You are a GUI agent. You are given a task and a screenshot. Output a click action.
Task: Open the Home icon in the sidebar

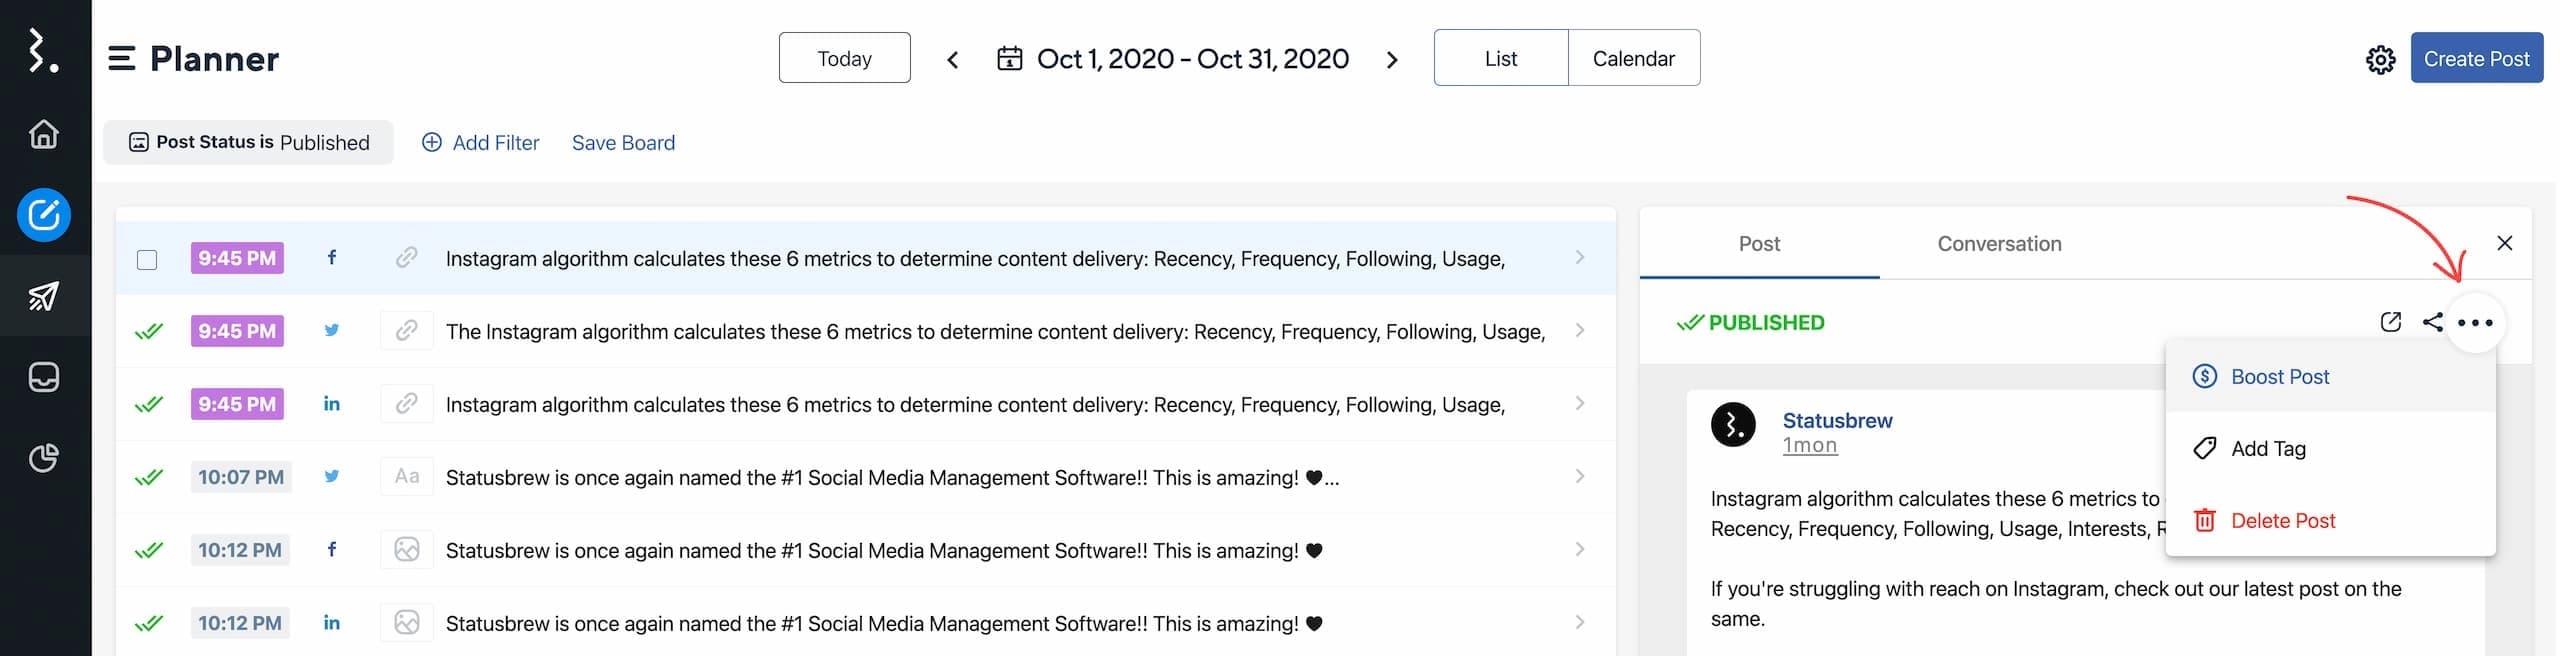43,133
